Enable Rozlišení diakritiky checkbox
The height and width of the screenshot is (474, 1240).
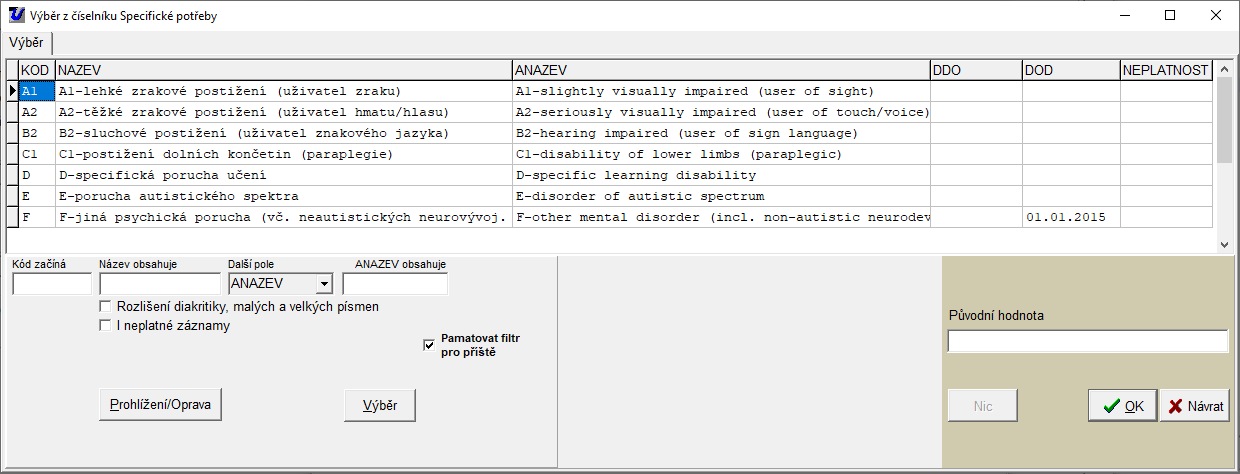coord(104,306)
